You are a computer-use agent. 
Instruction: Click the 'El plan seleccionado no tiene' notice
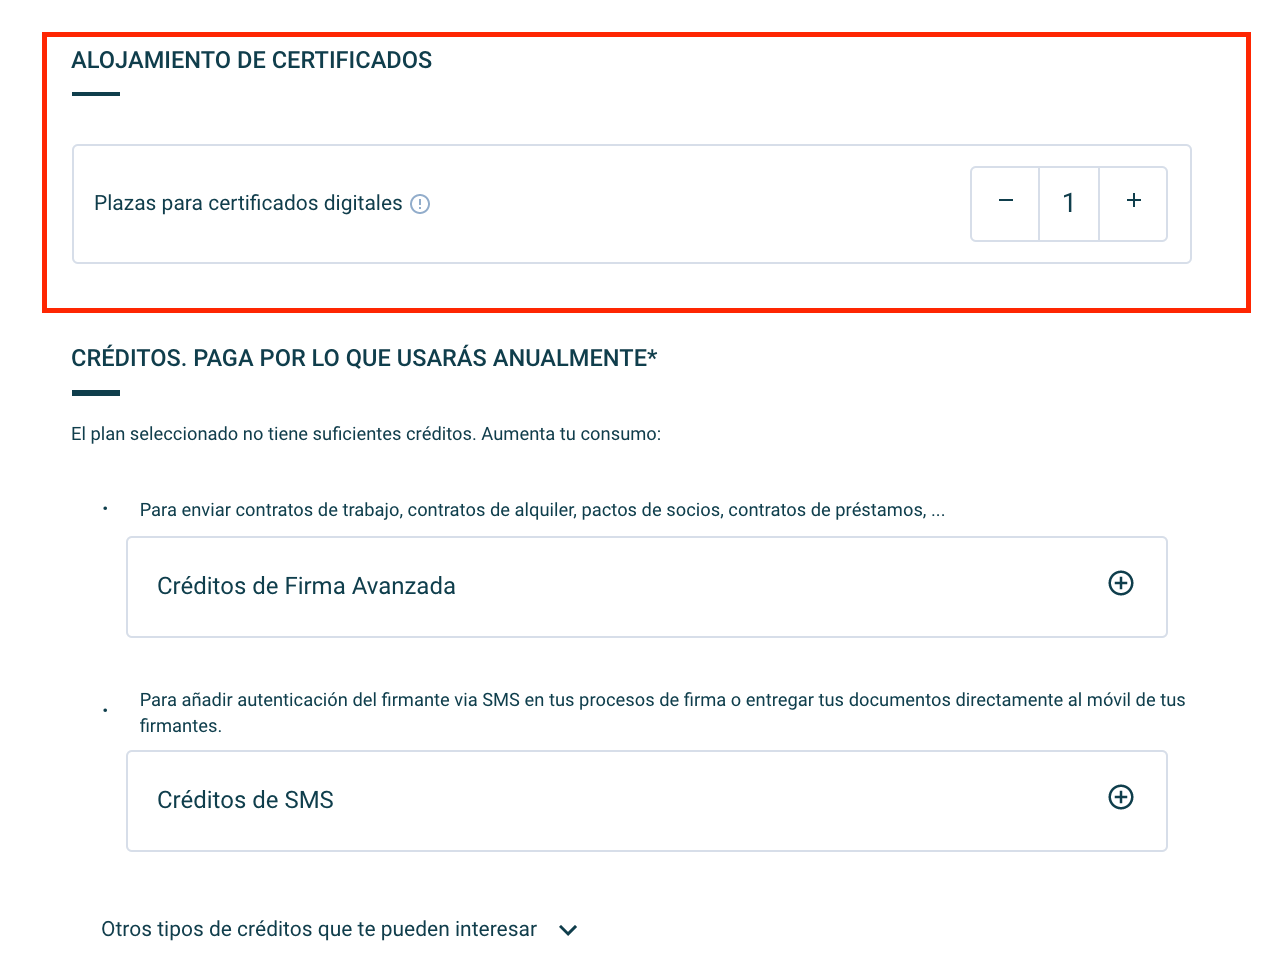[366, 435]
